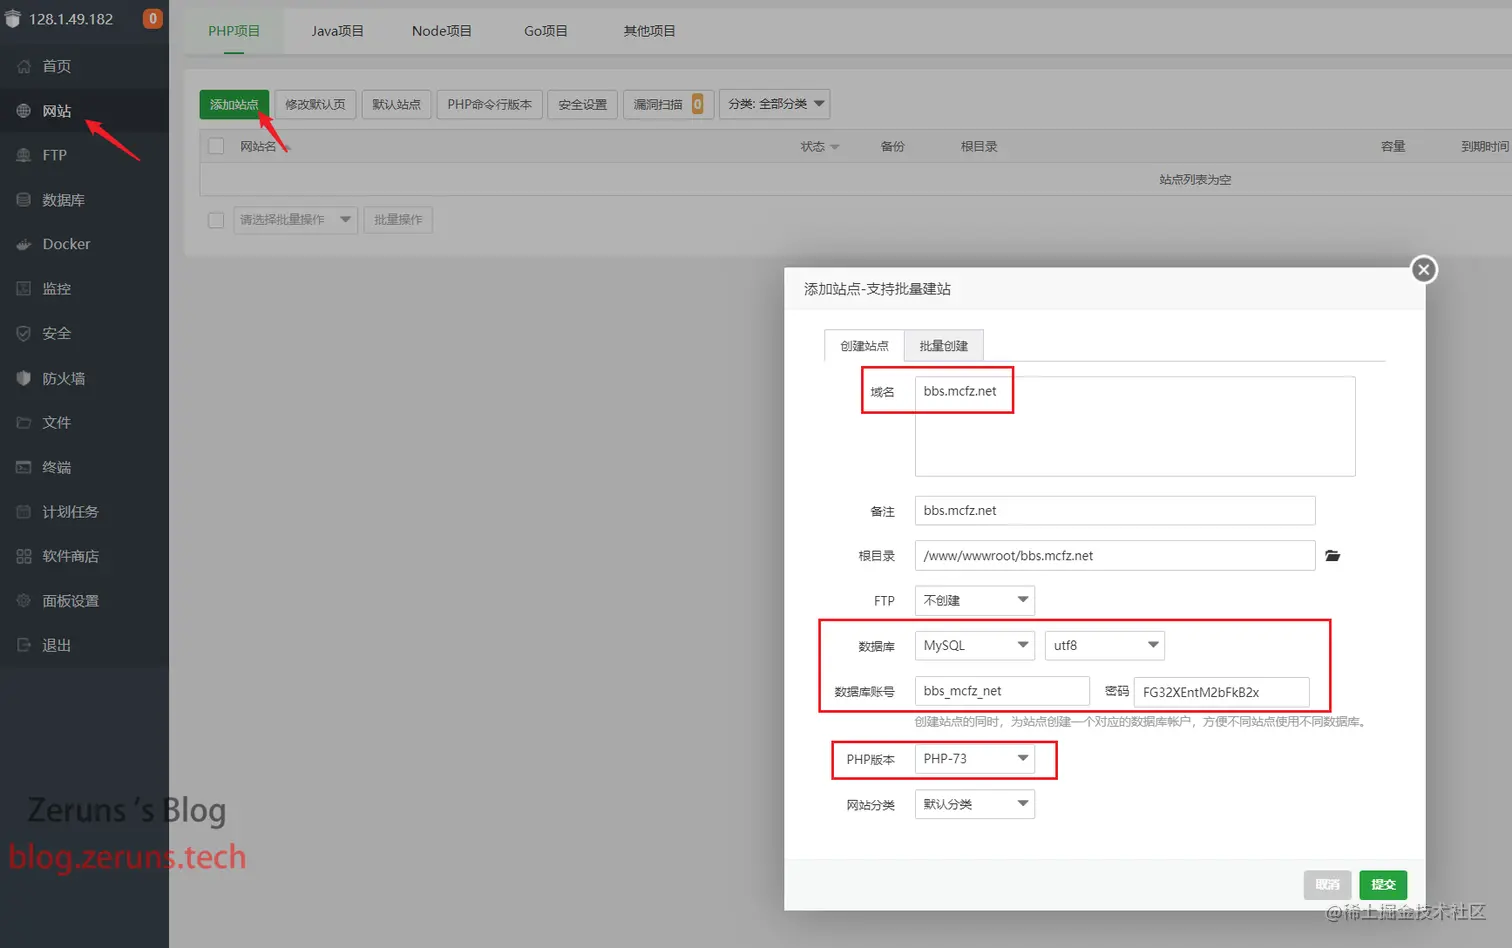Open the 终端 terminal icon
The height and width of the screenshot is (948, 1512).
point(24,467)
